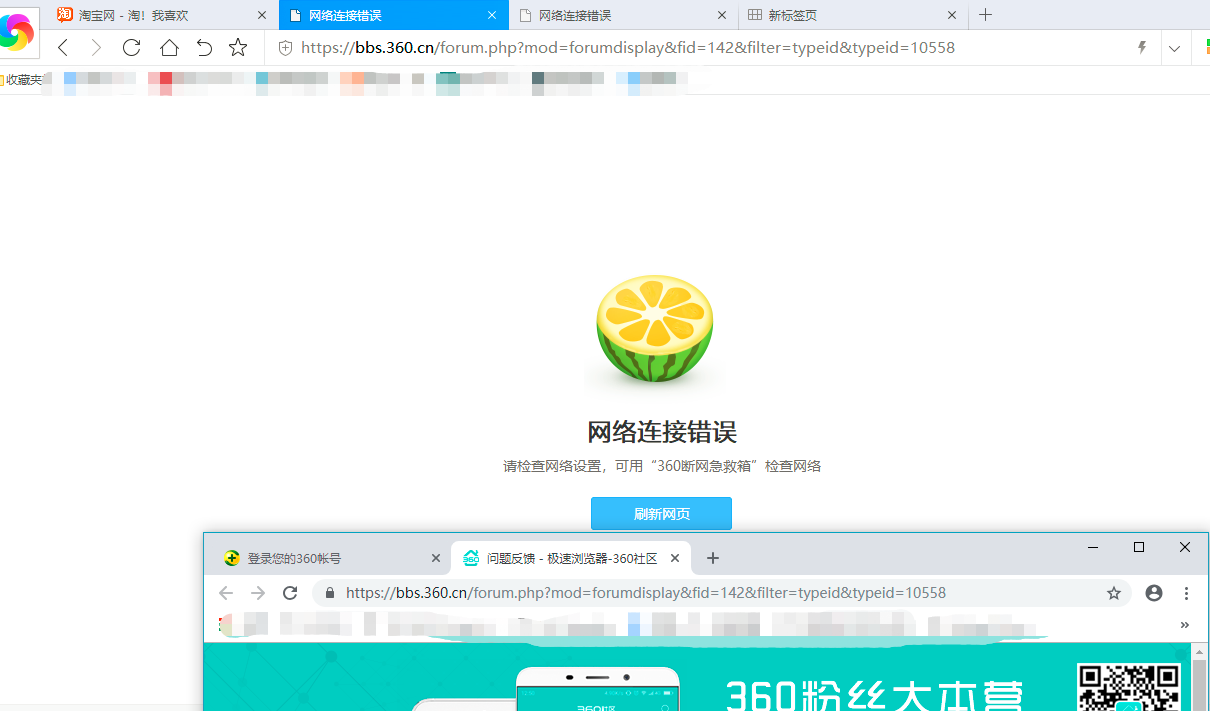Open a new tab with the plus button
The height and width of the screenshot is (711, 1210).
pos(985,14)
